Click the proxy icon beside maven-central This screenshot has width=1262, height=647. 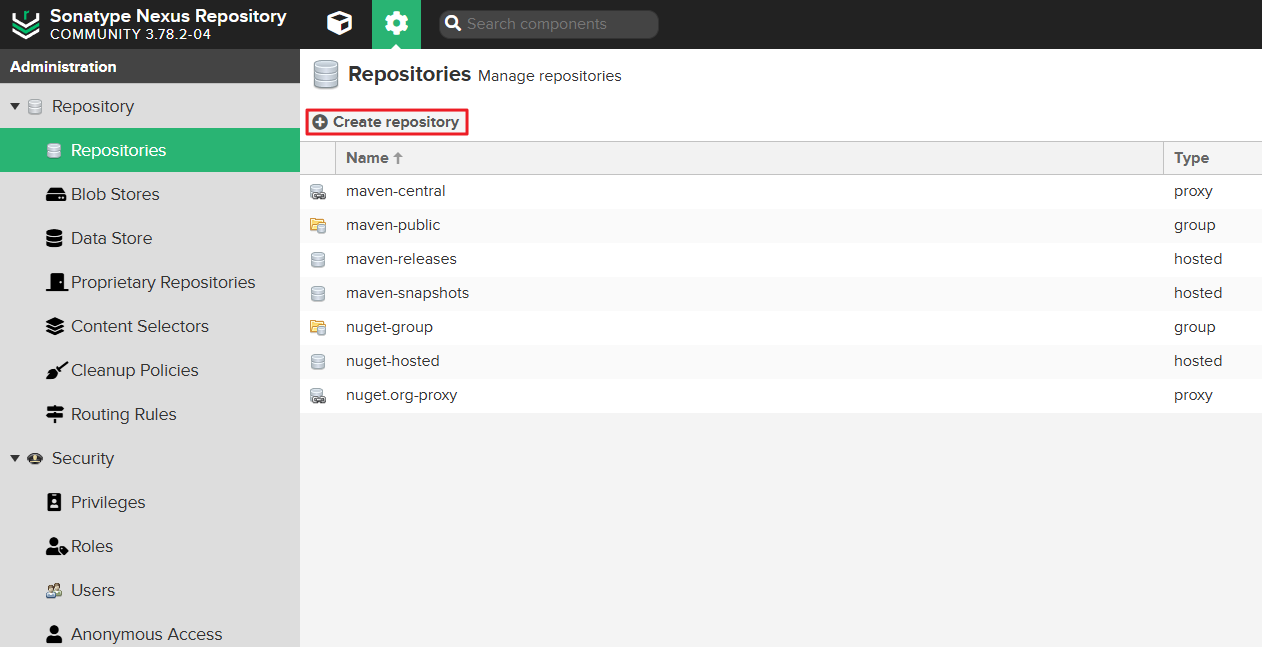tap(318, 191)
